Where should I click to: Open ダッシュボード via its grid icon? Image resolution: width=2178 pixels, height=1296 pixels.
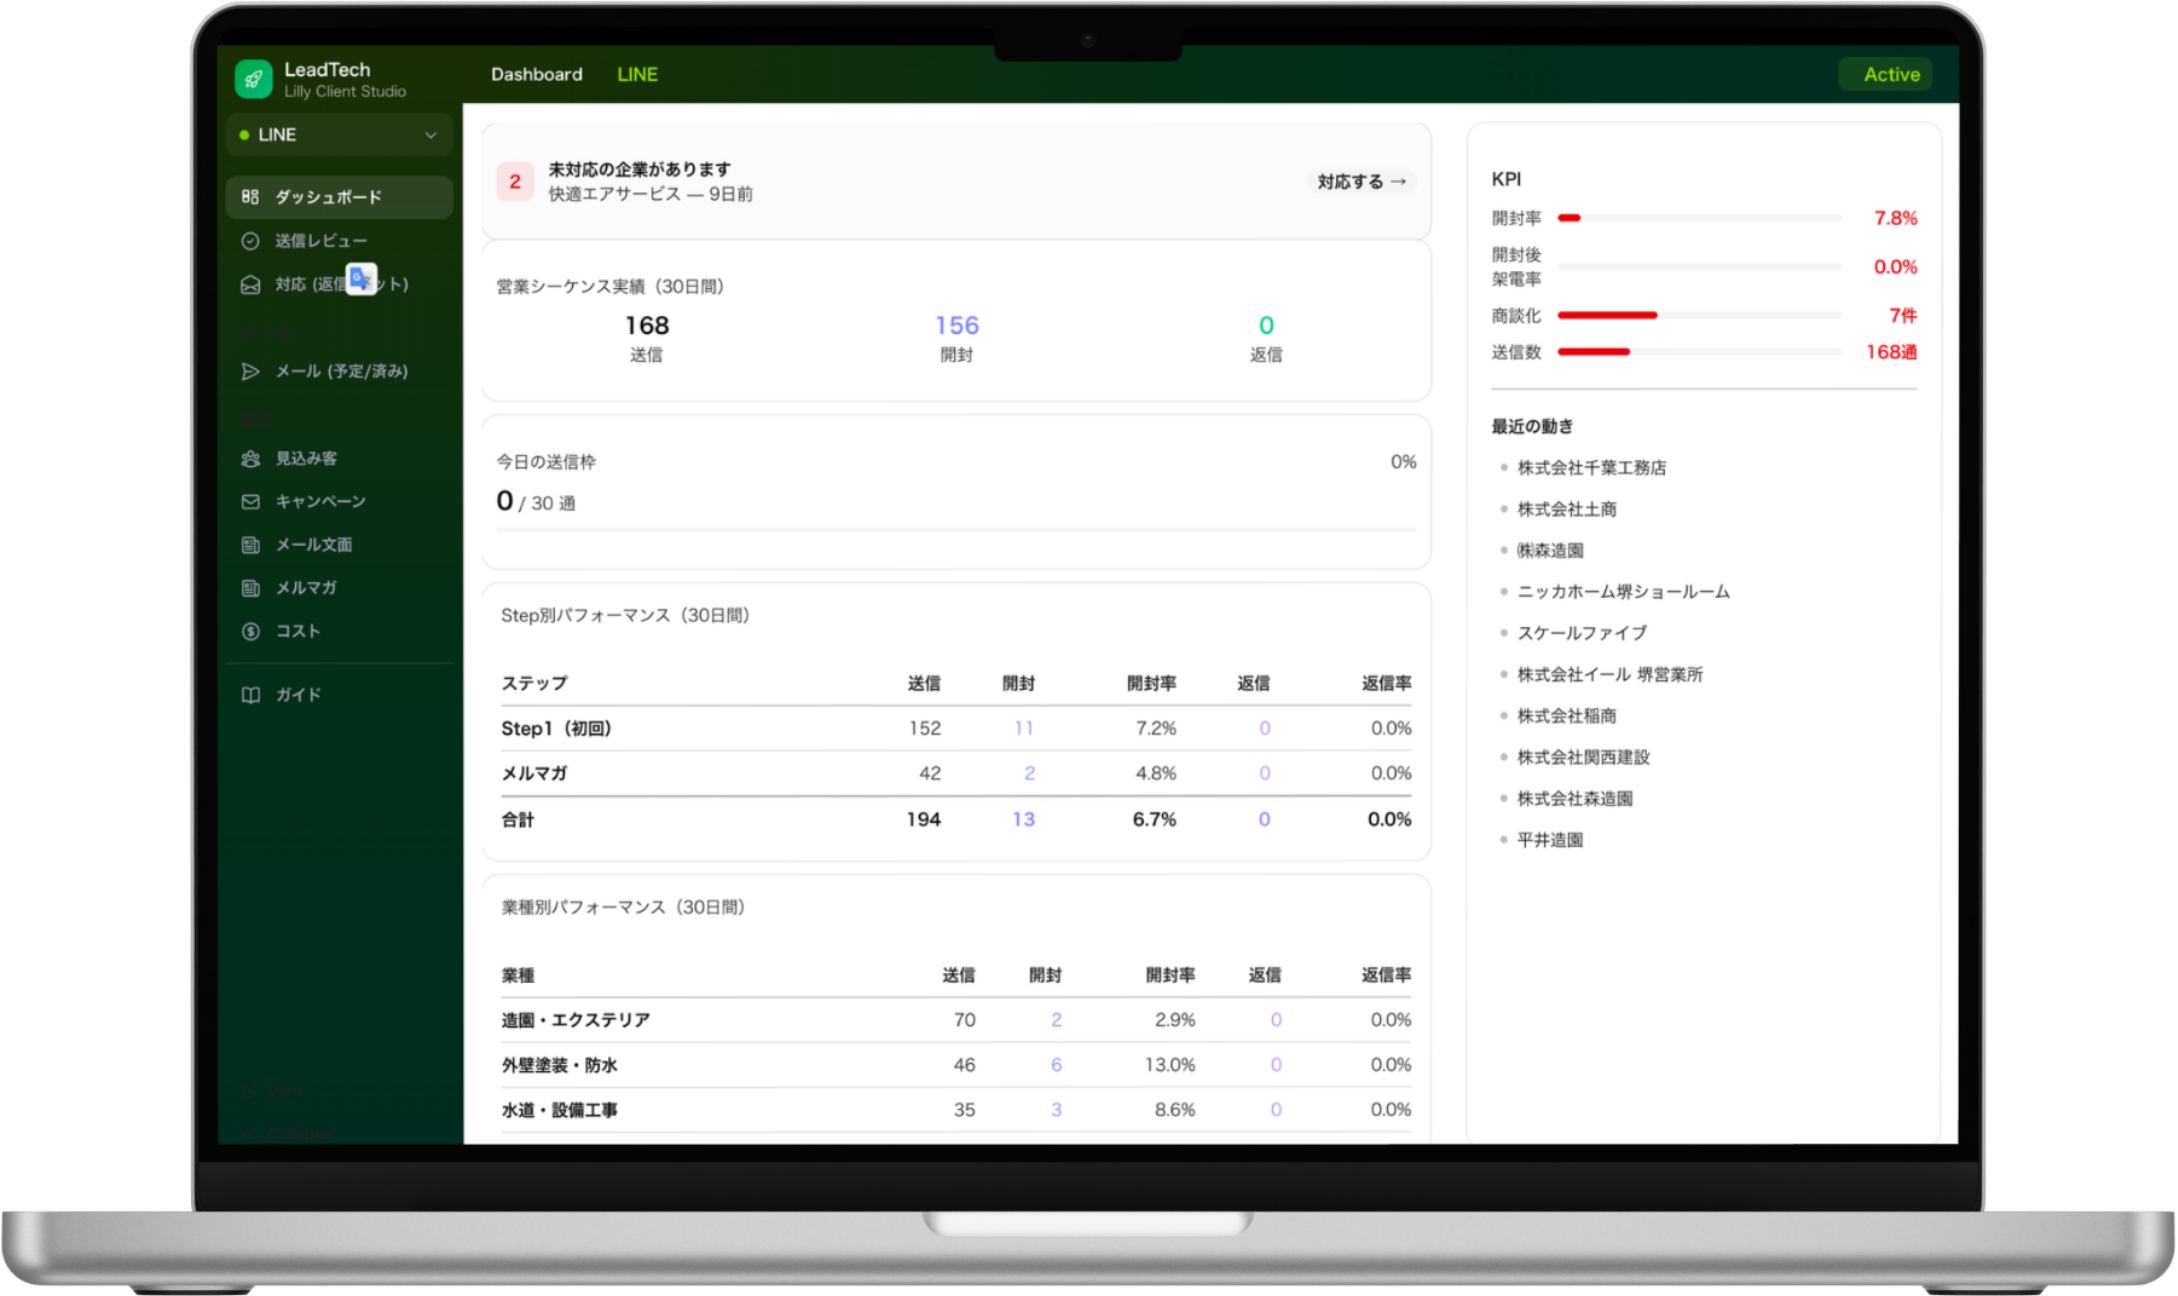(250, 197)
